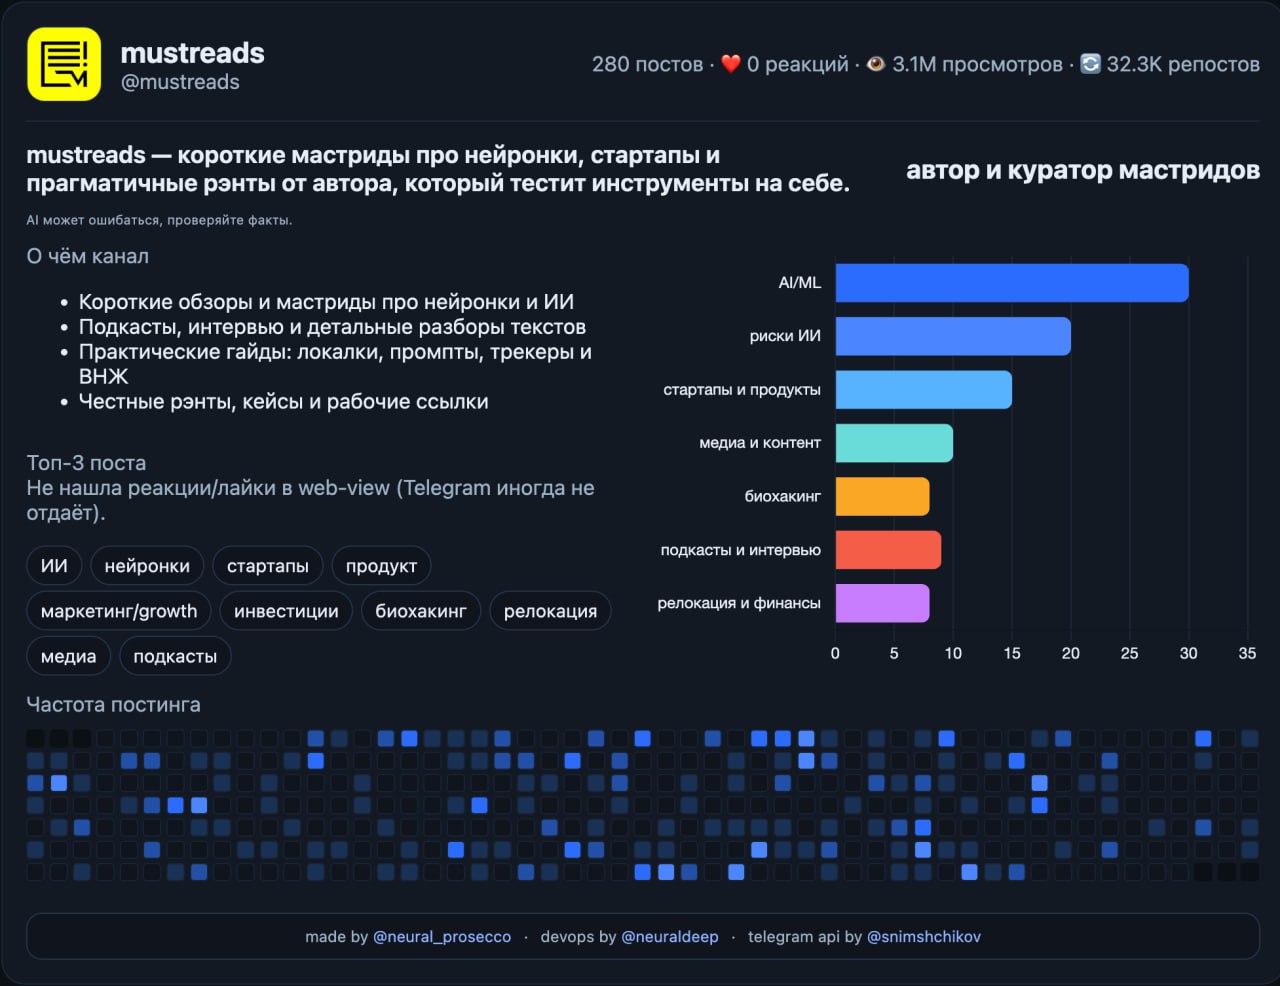This screenshot has height=986, width=1280.
Task: Open the @neural_prosecco link
Action: coord(441,937)
